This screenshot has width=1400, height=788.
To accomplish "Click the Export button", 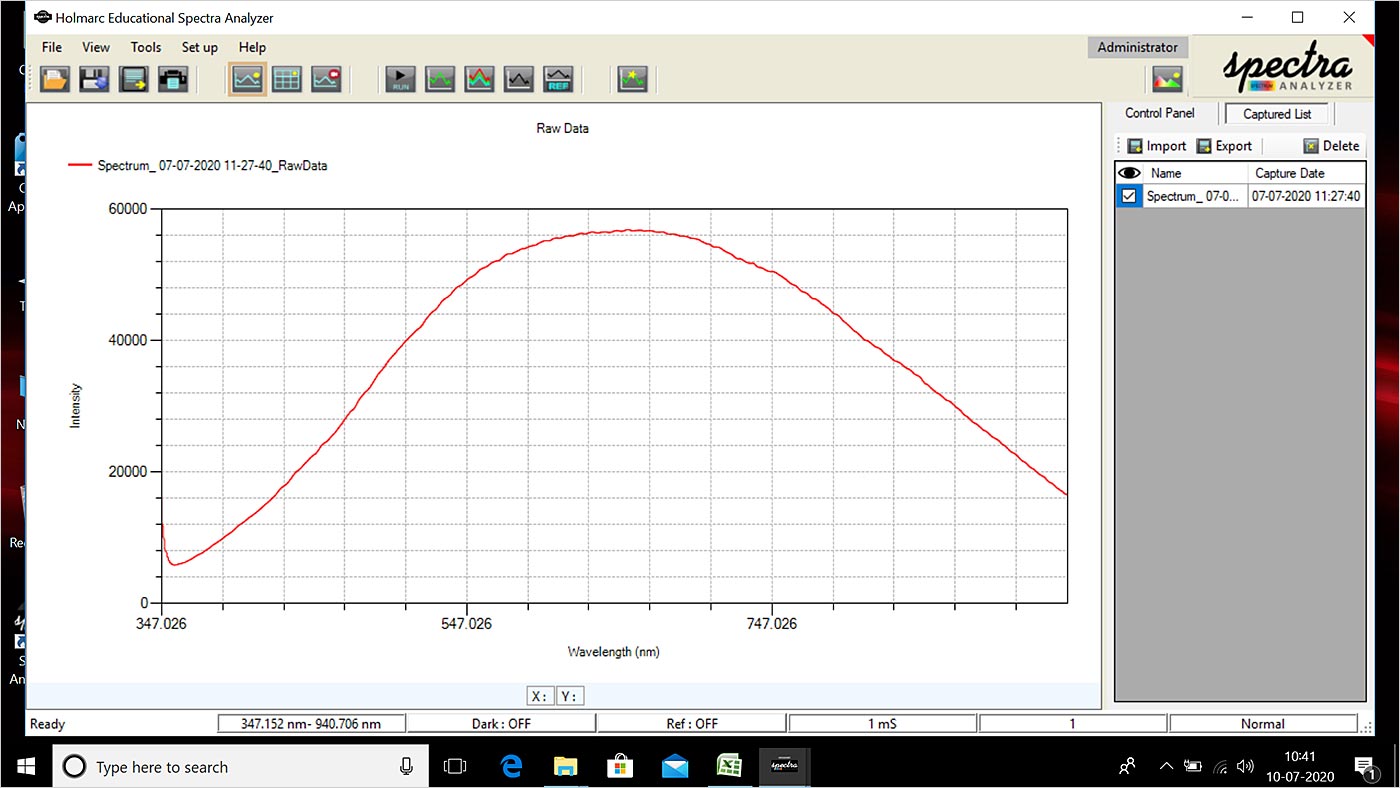I will tap(1224, 146).
